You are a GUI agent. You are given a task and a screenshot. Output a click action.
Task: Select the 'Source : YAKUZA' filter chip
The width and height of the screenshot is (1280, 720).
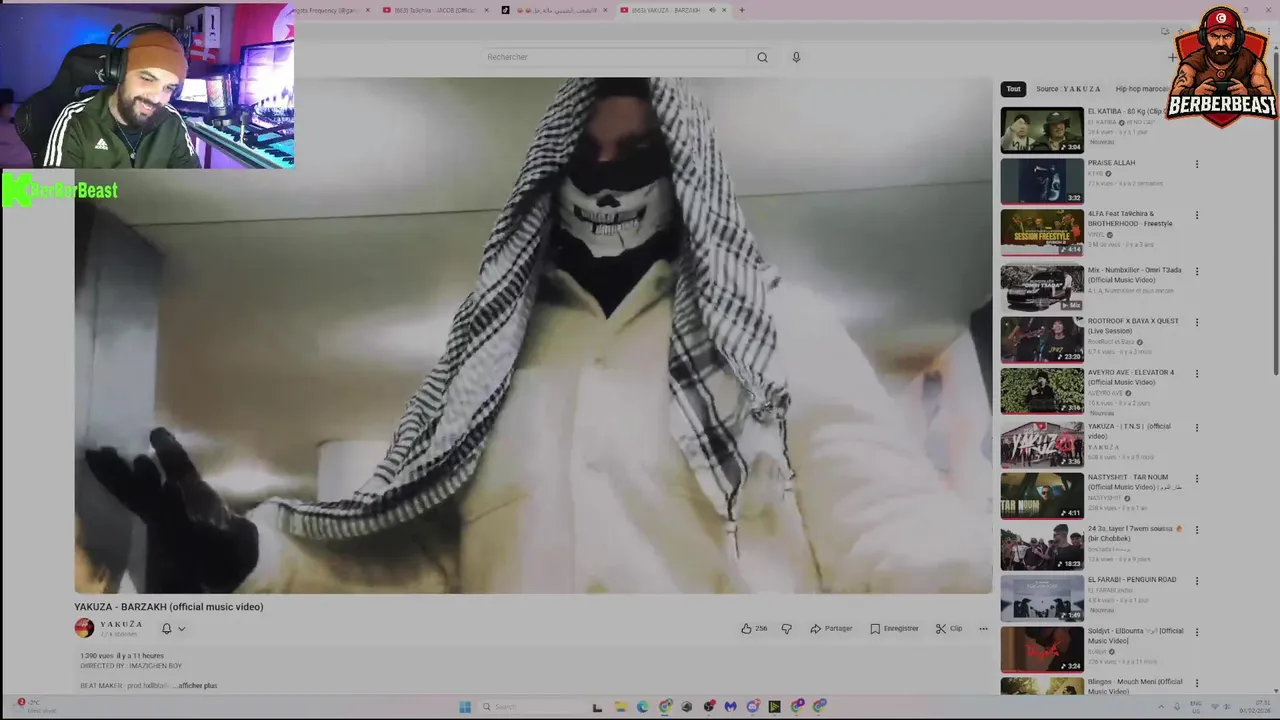1068,89
